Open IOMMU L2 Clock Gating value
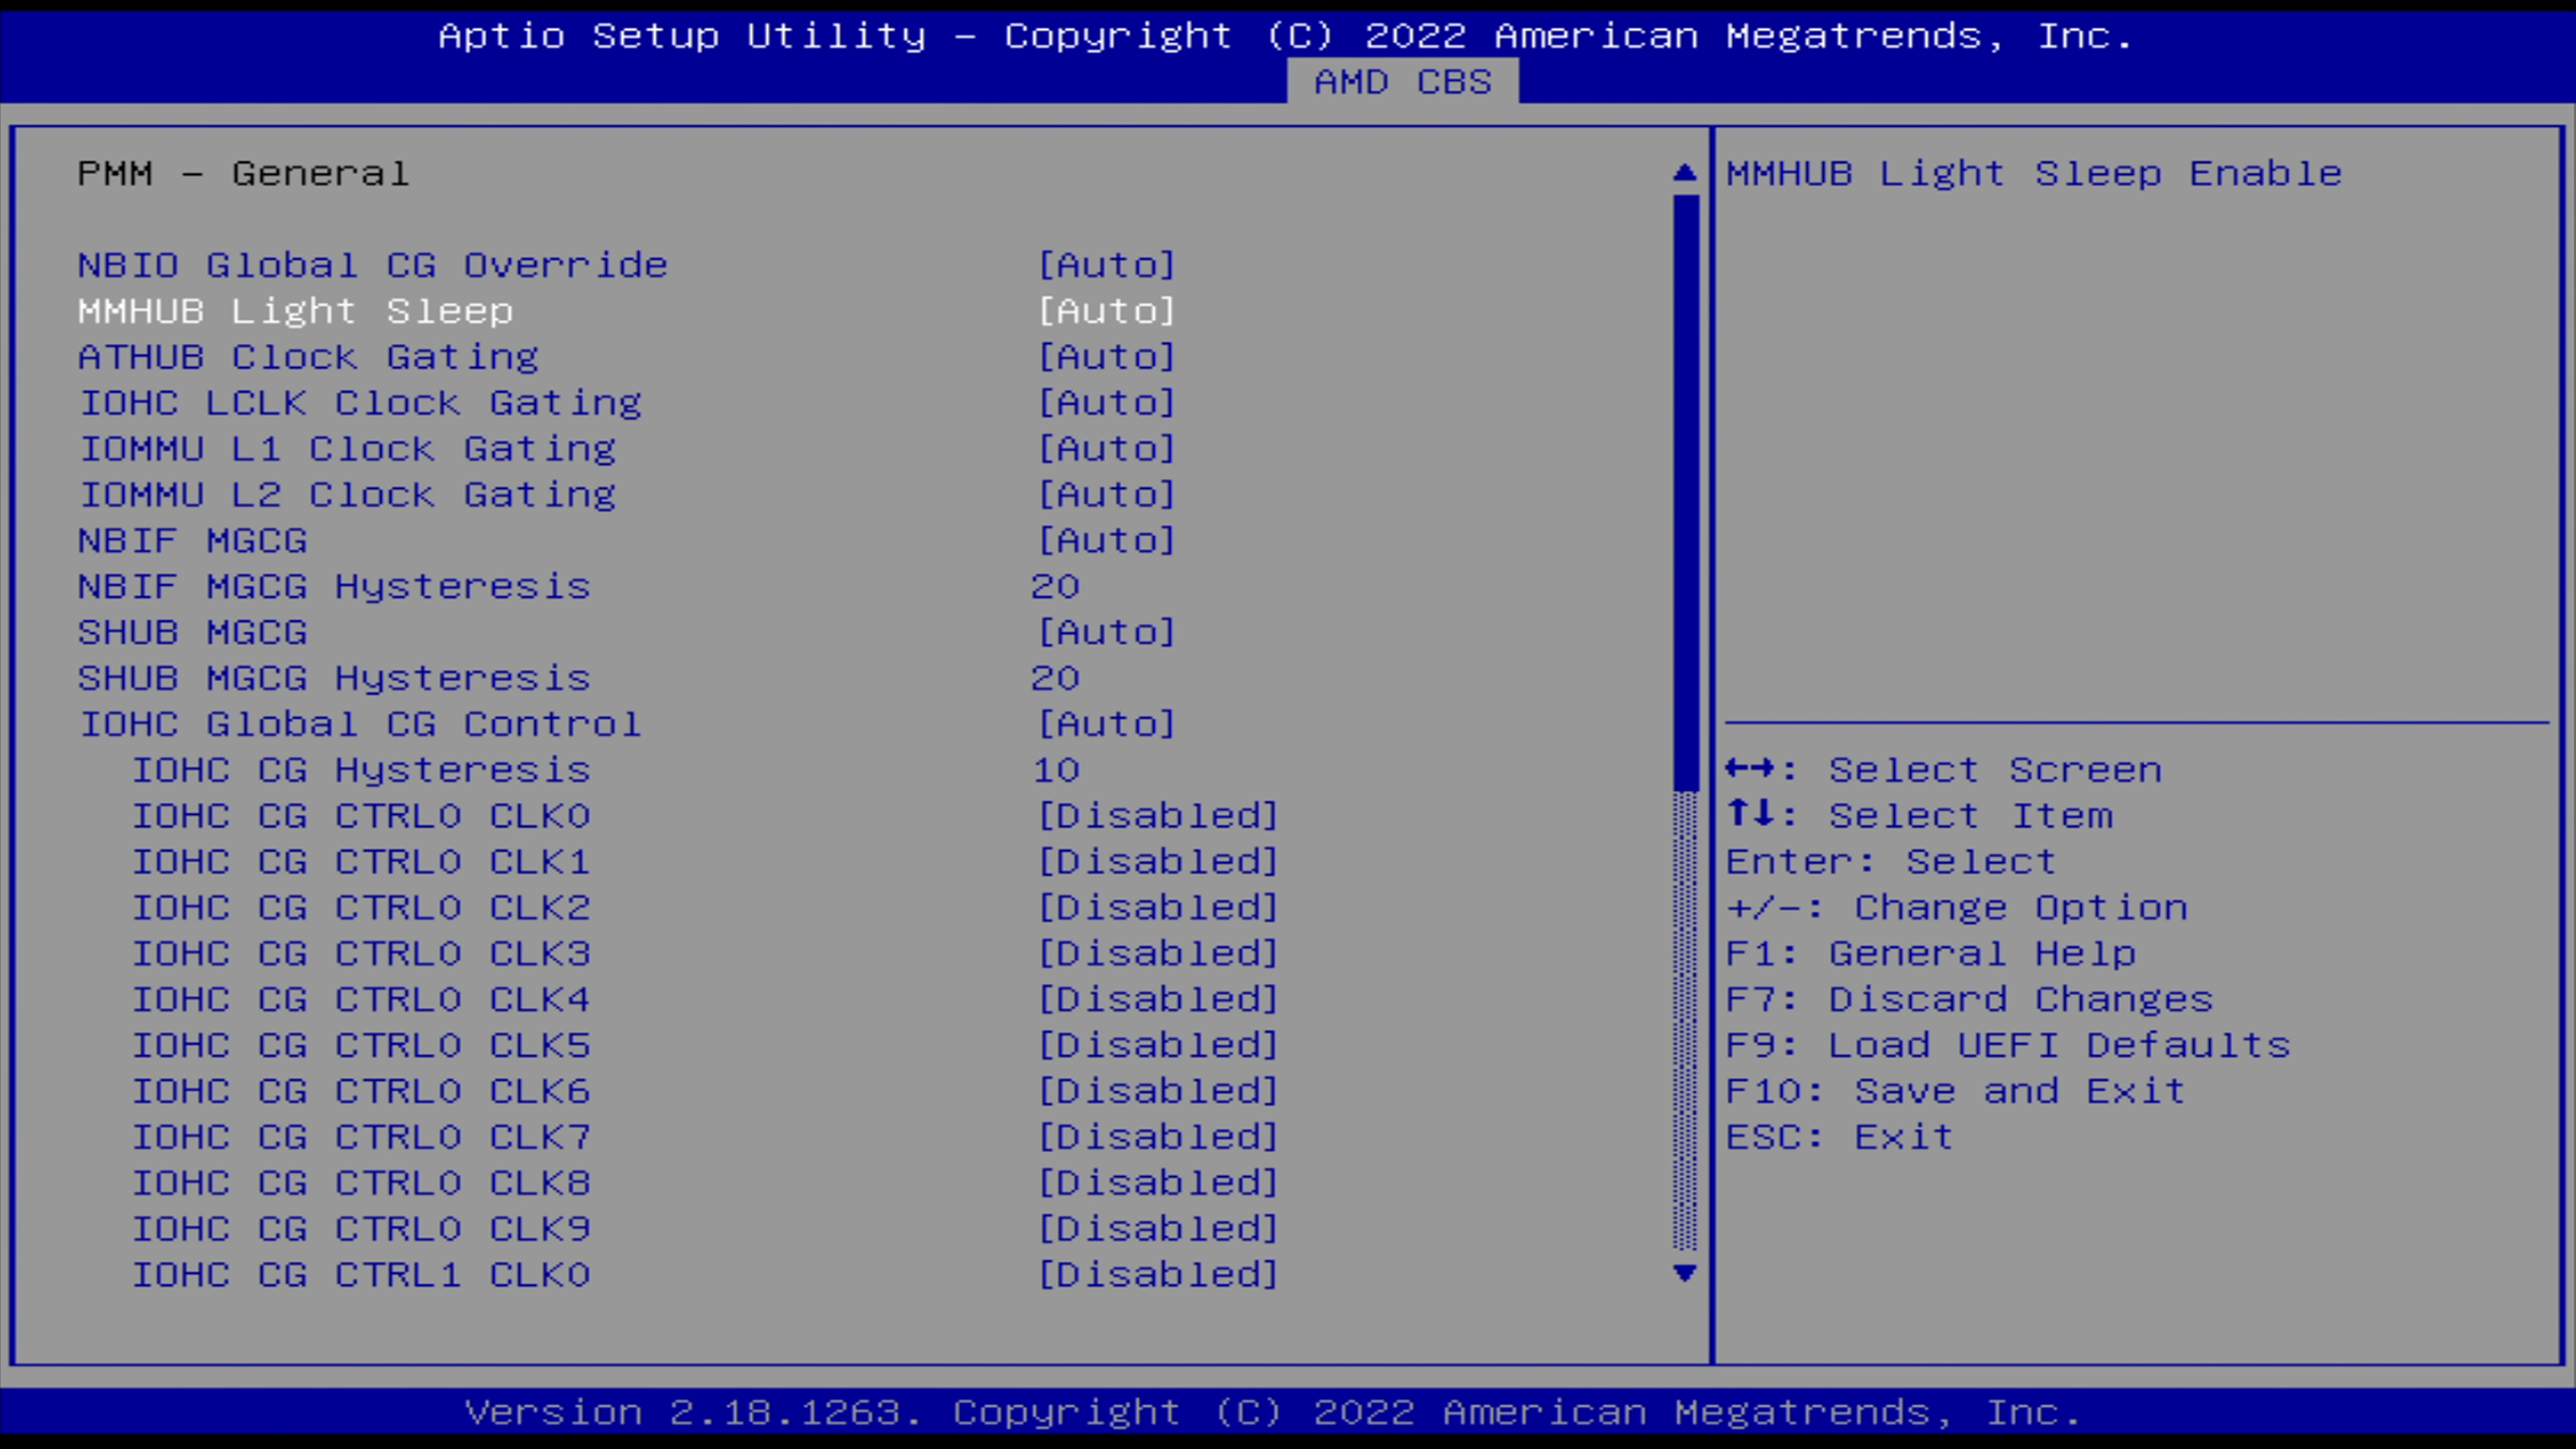Screen dimensions: 2576x1449 tap(1106, 495)
